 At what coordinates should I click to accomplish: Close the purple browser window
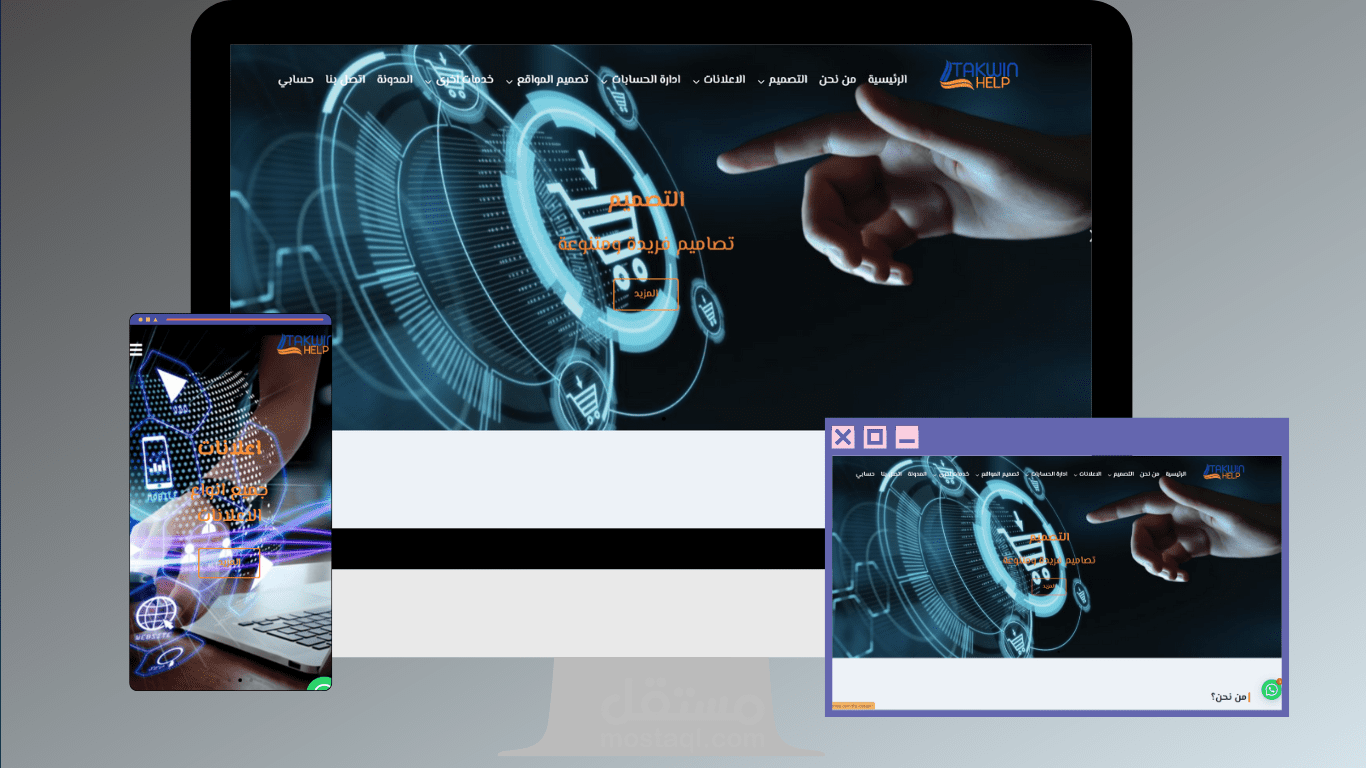coord(843,437)
